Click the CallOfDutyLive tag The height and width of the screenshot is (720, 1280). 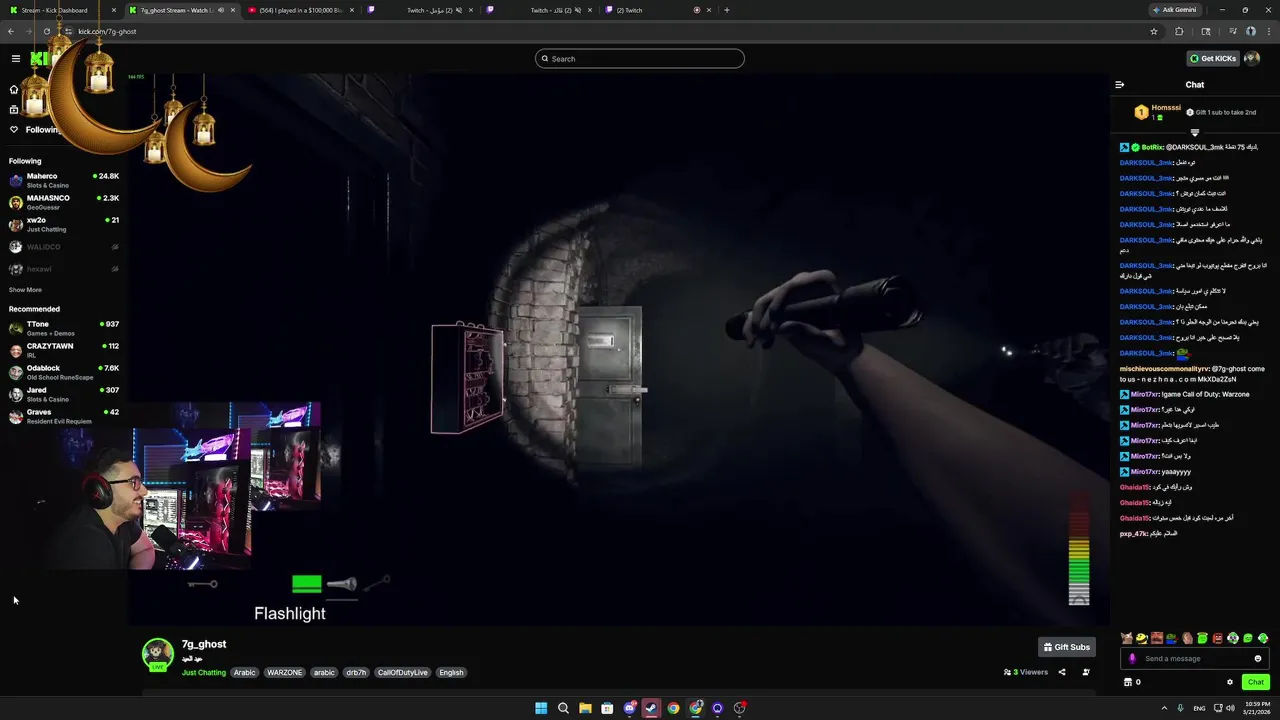coord(402,673)
